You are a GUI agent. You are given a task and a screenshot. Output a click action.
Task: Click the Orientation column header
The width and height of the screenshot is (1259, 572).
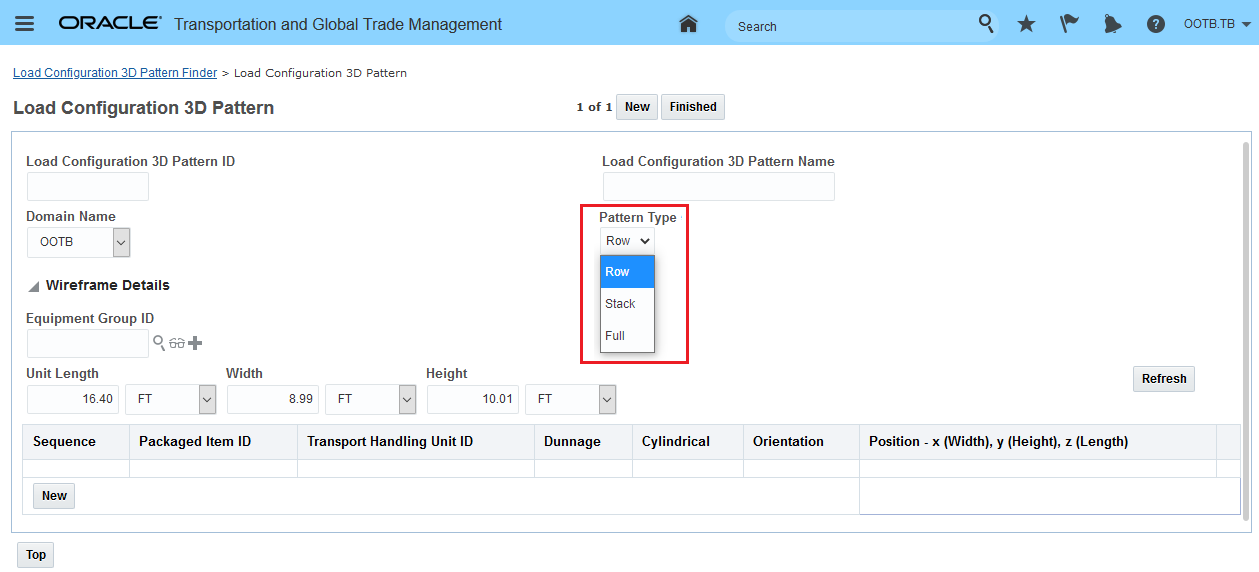[x=800, y=442]
